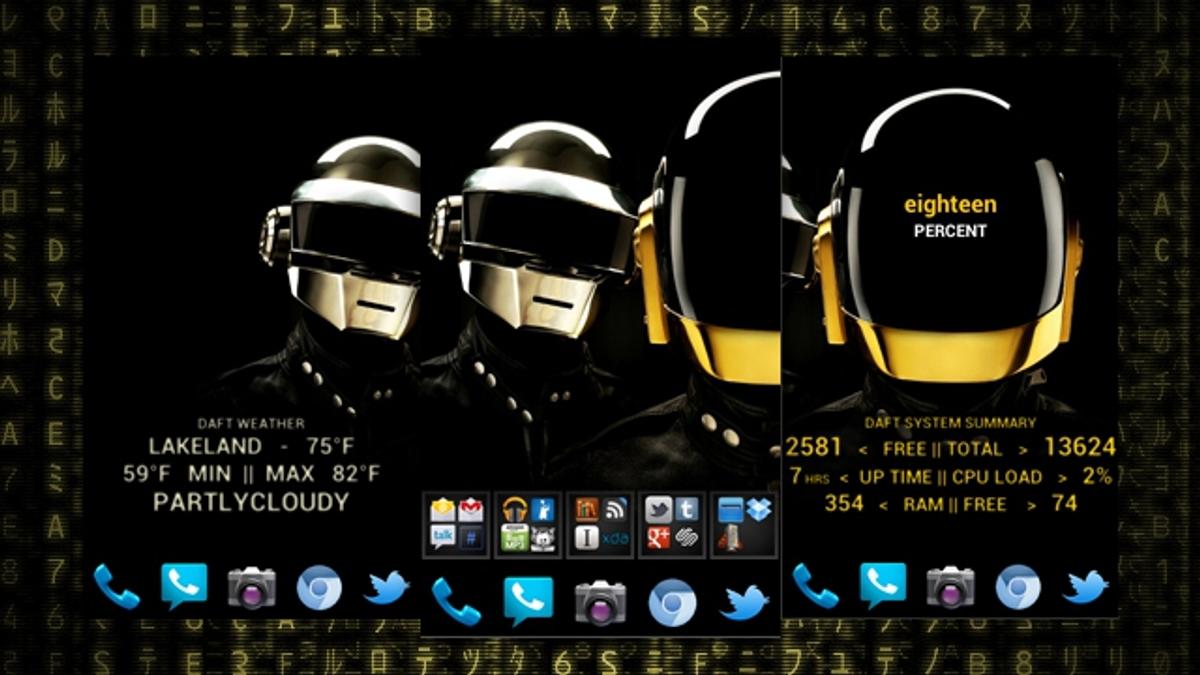Image resolution: width=1200 pixels, height=675 pixels.
Task: Open Phone dialer on right screen
Action: tap(815, 587)
